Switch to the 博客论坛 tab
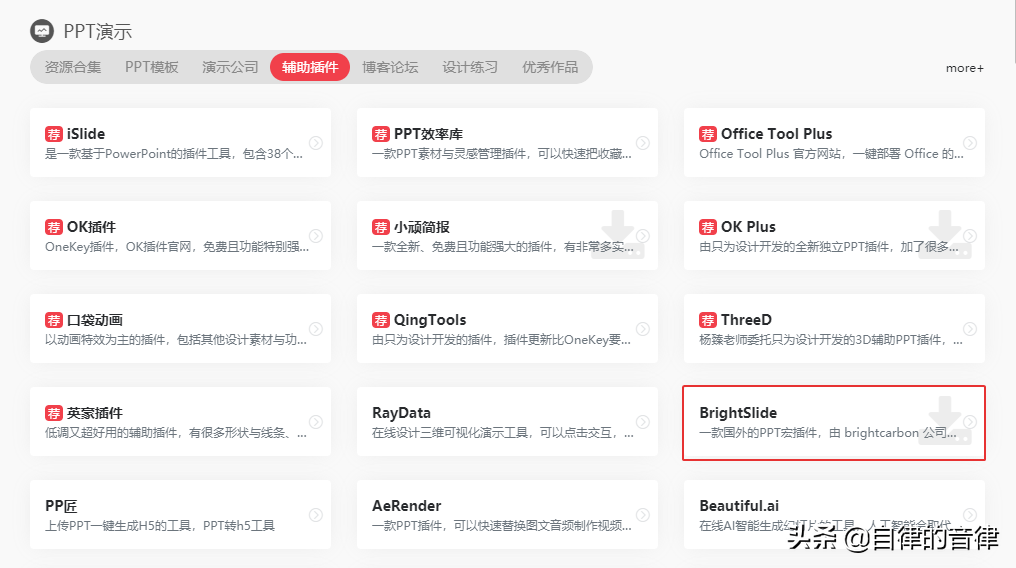The height and width of the screenshot is (568, 1016). [390, 67]
